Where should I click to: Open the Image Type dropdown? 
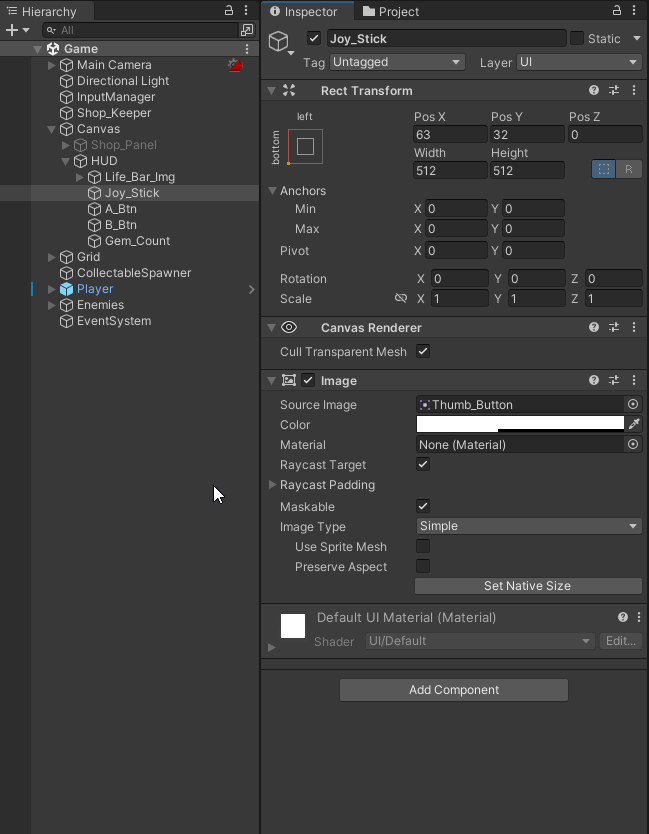point(529,526)
